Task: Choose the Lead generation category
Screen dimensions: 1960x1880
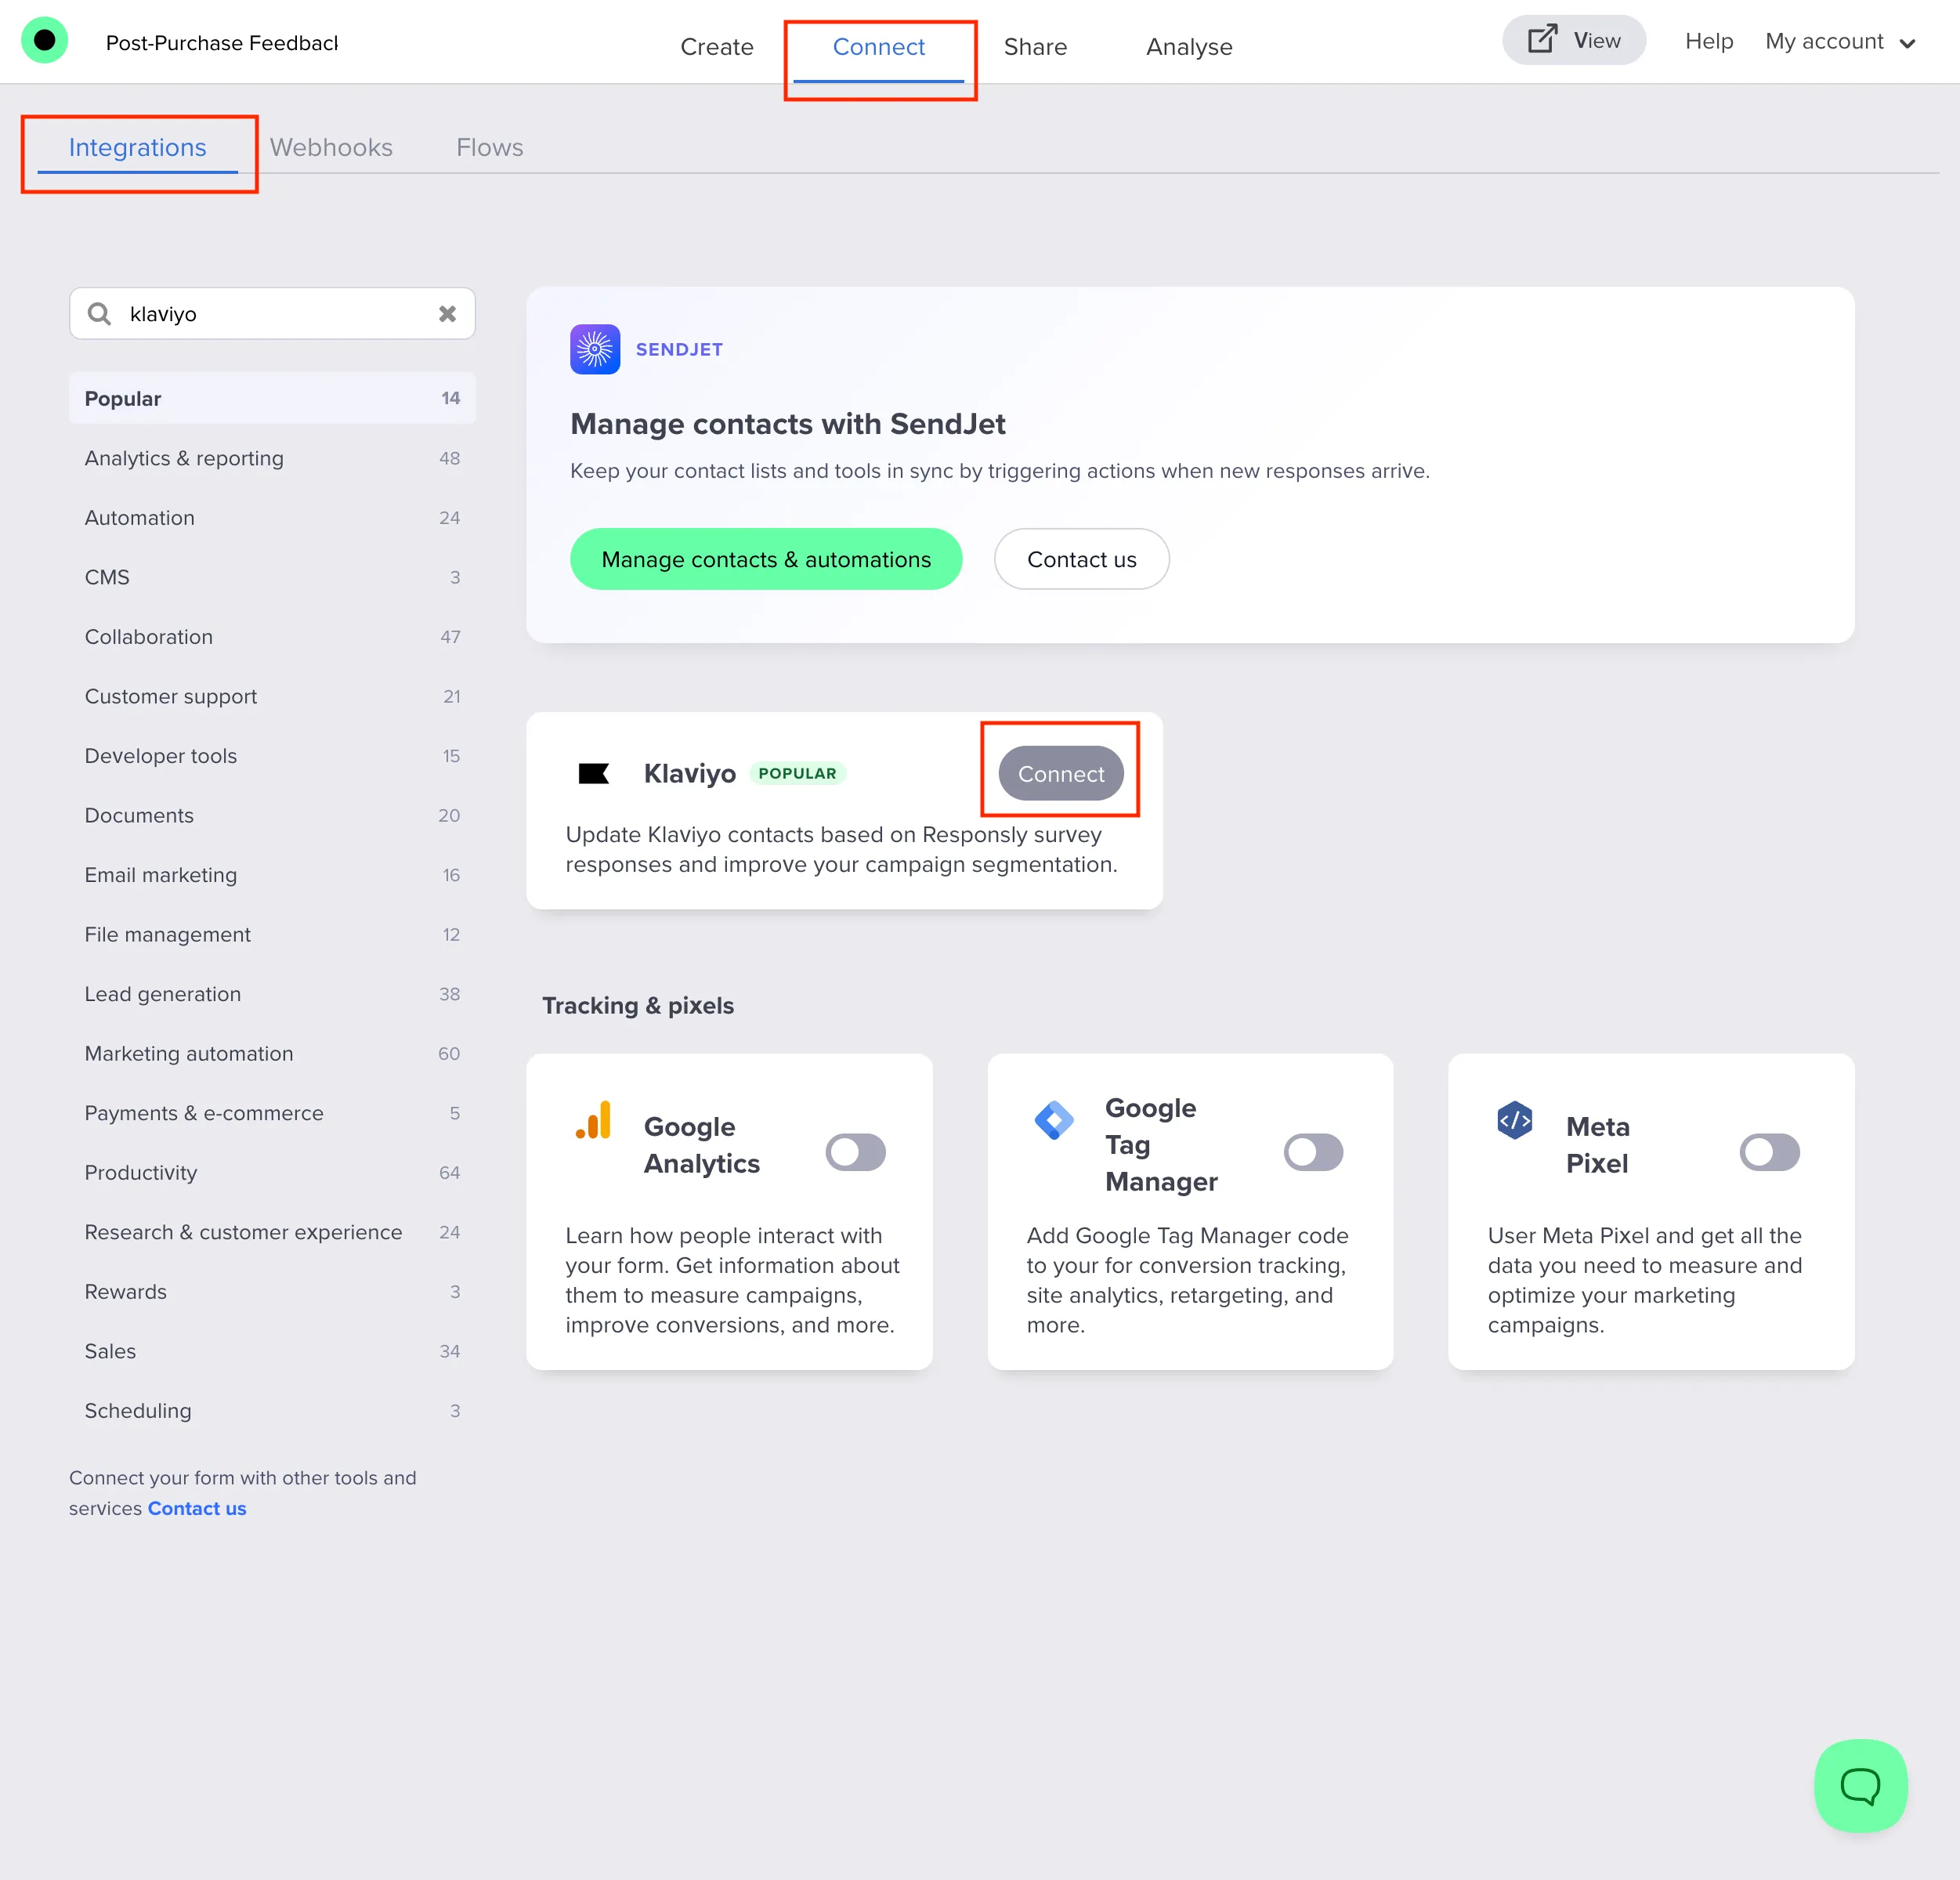Action: 272,993
